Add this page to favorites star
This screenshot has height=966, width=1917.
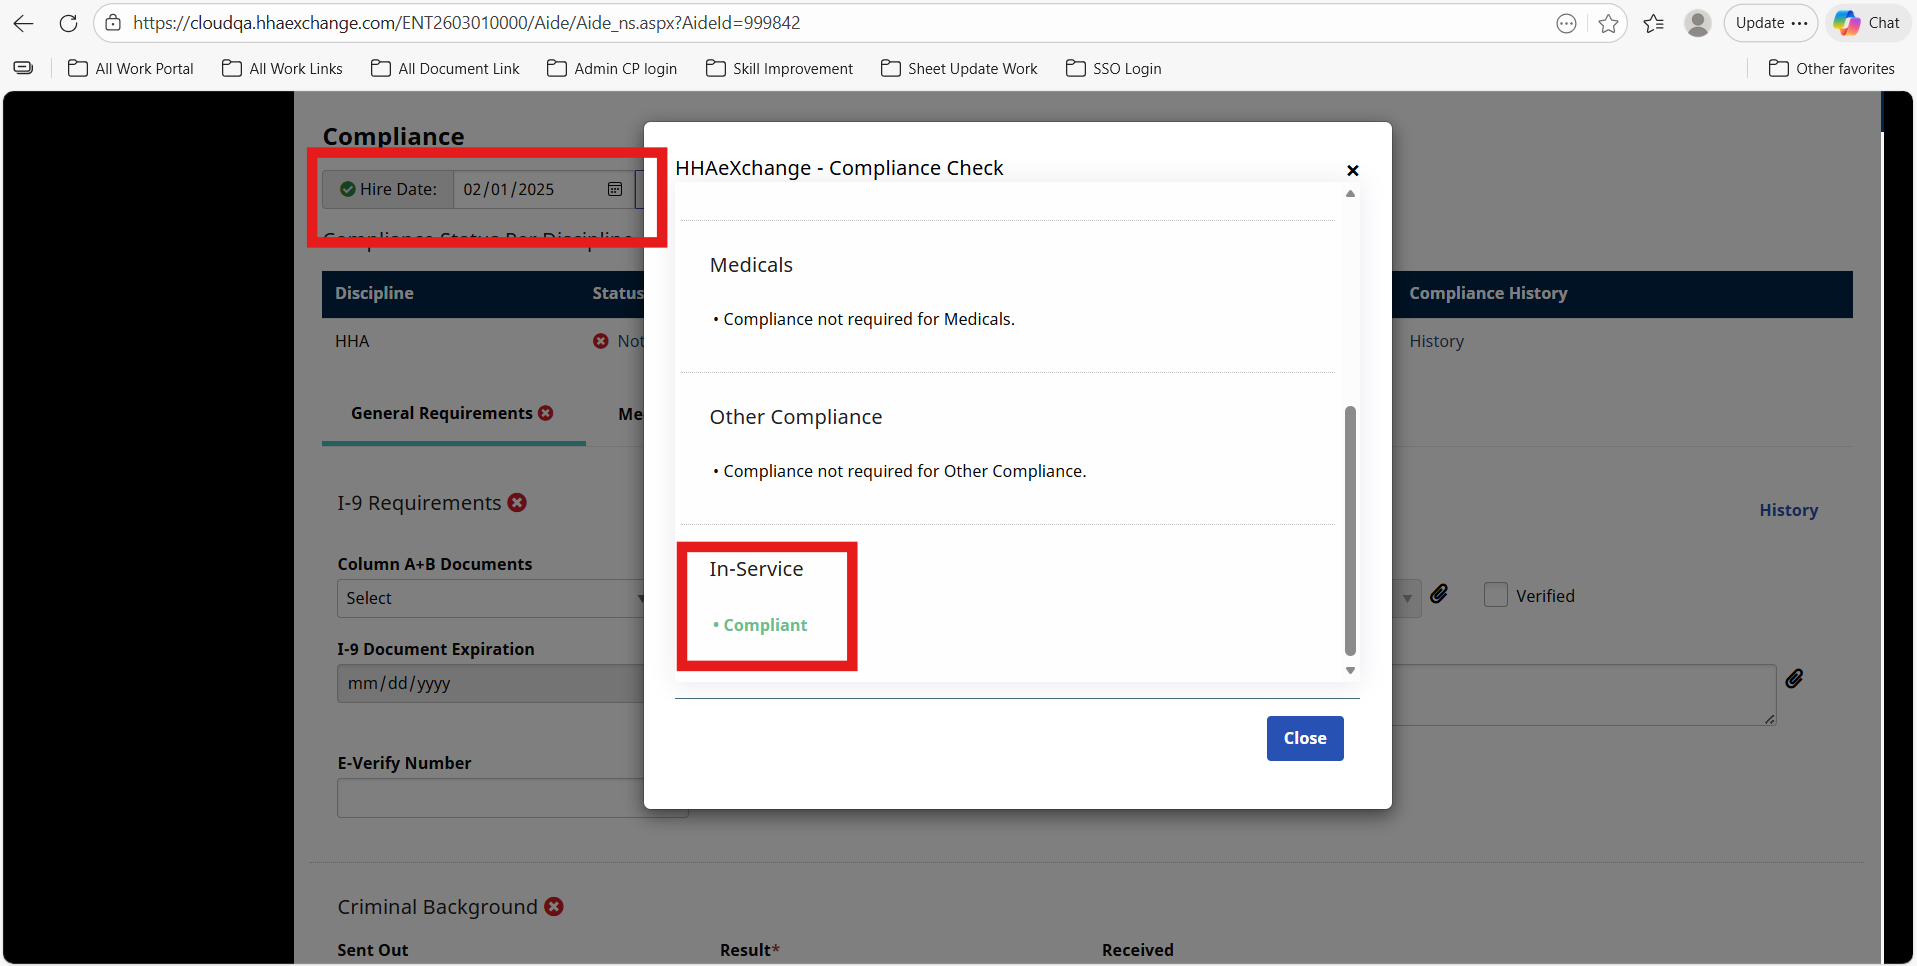pos(1608,23)
